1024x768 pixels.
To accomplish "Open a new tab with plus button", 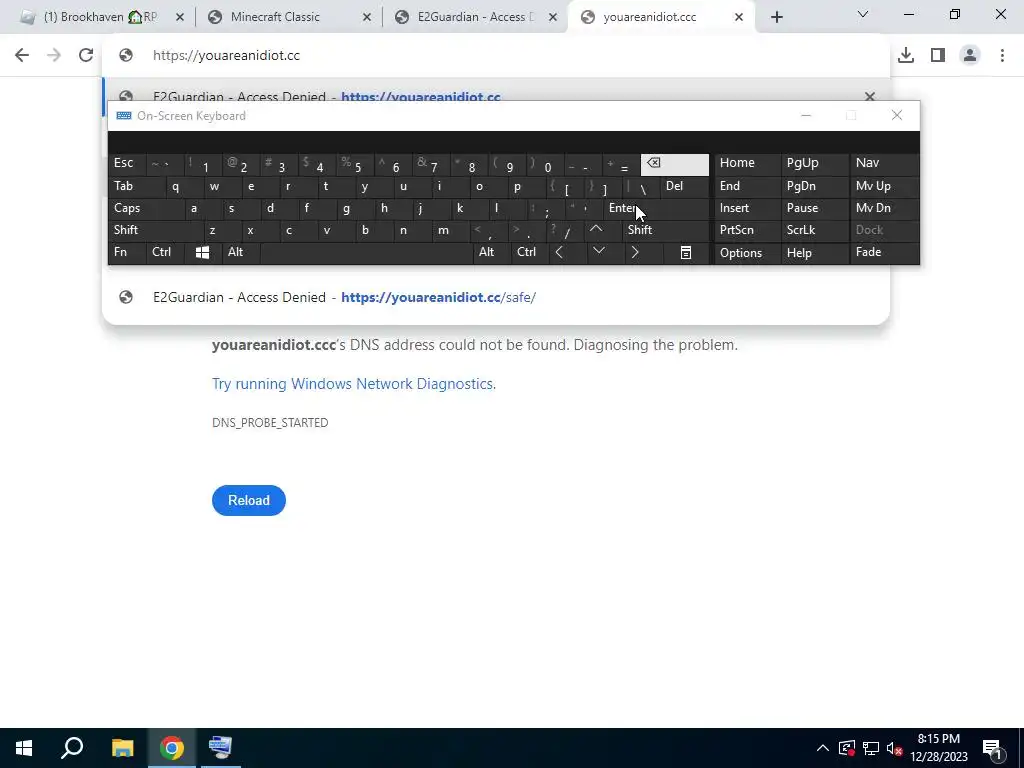I will click(x=776, y=18).
